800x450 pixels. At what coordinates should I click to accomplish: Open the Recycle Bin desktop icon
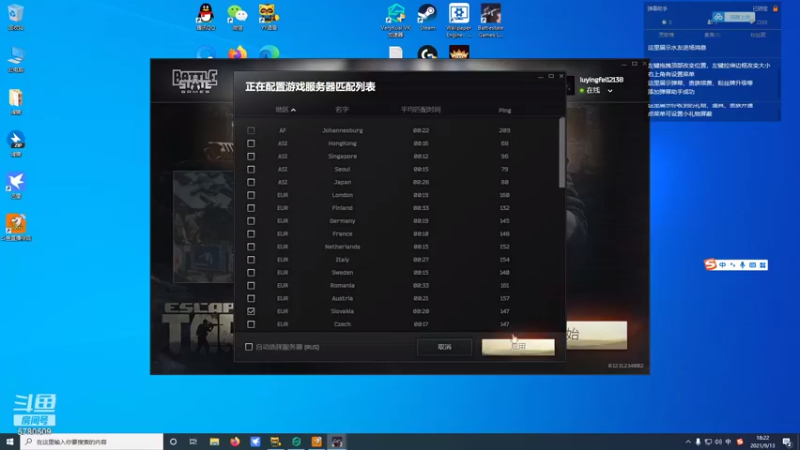pyautogui.click(x=16, y=17)
